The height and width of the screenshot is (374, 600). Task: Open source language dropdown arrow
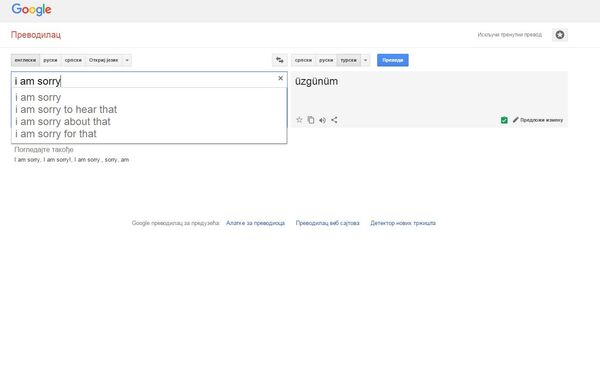tap(127, 60)
